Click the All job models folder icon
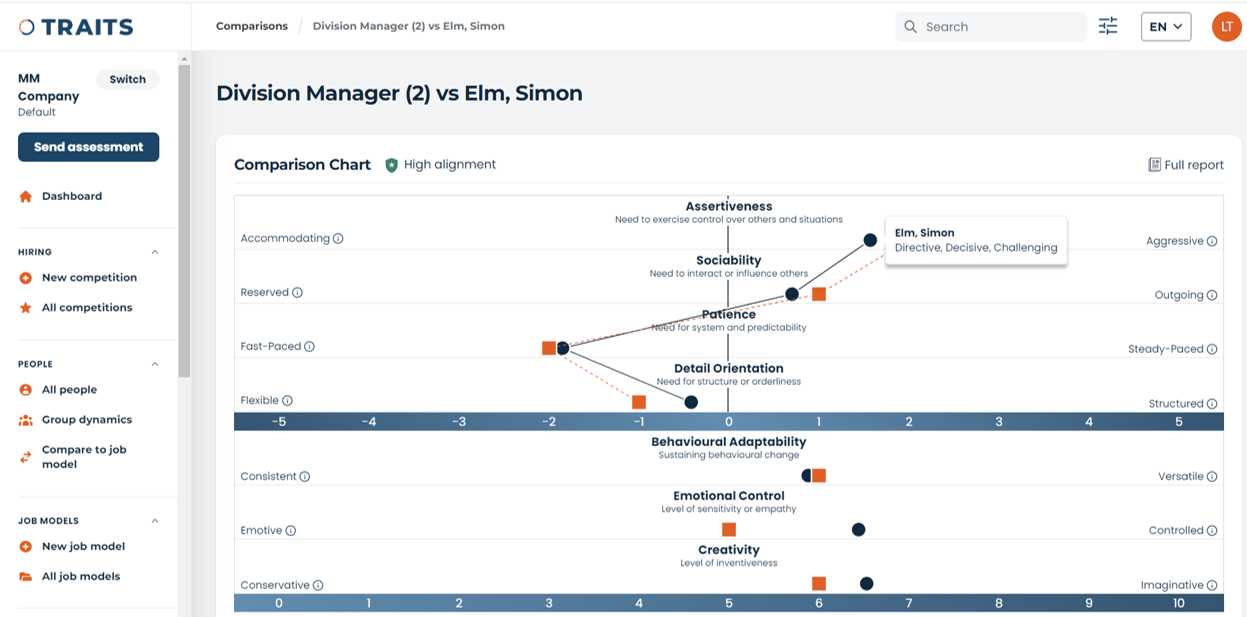Image resolution: width=1247 pixels, height=617 pixels. click(x=28, y=576)
